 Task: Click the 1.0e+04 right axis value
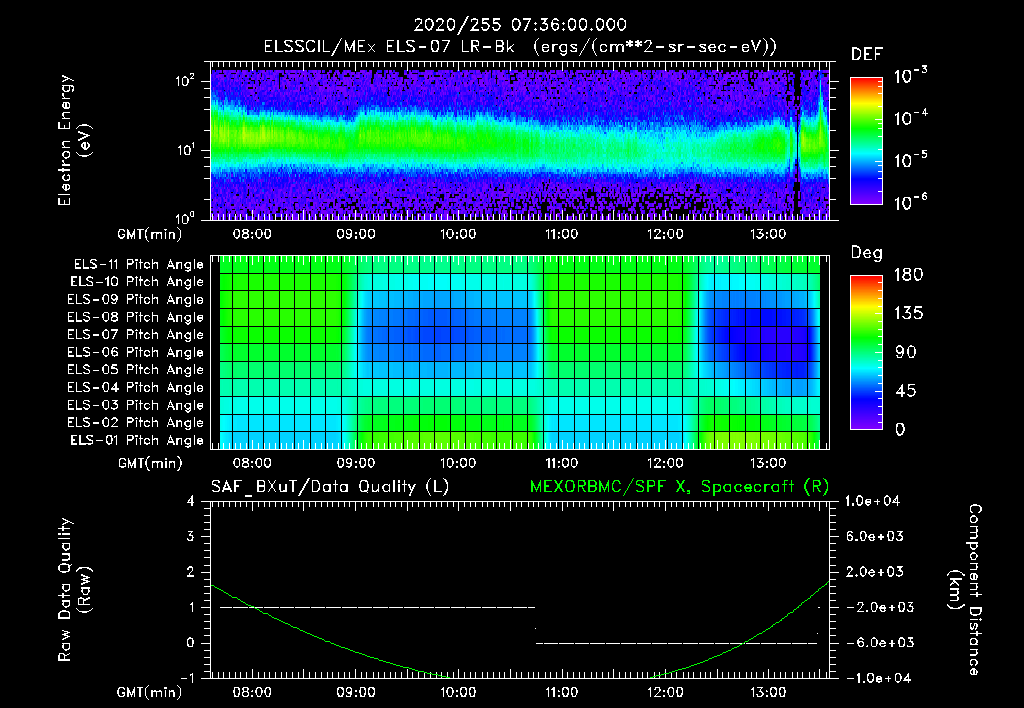pyautogui.click(x=872, y=501)
